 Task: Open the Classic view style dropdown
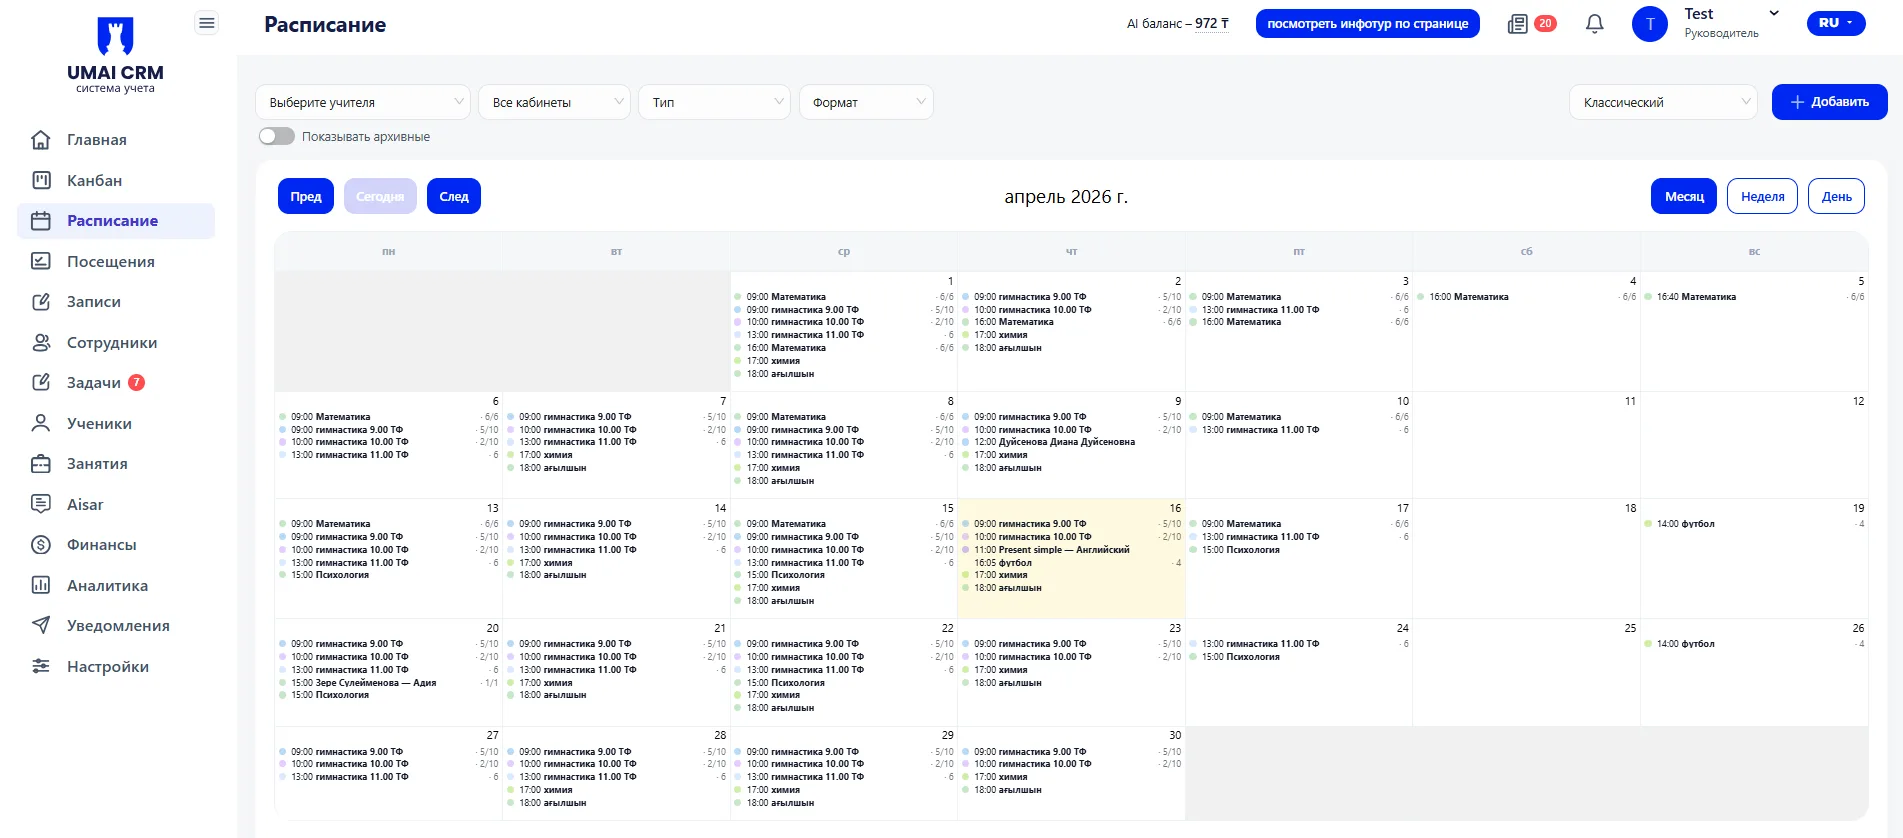pos(1663,102)
